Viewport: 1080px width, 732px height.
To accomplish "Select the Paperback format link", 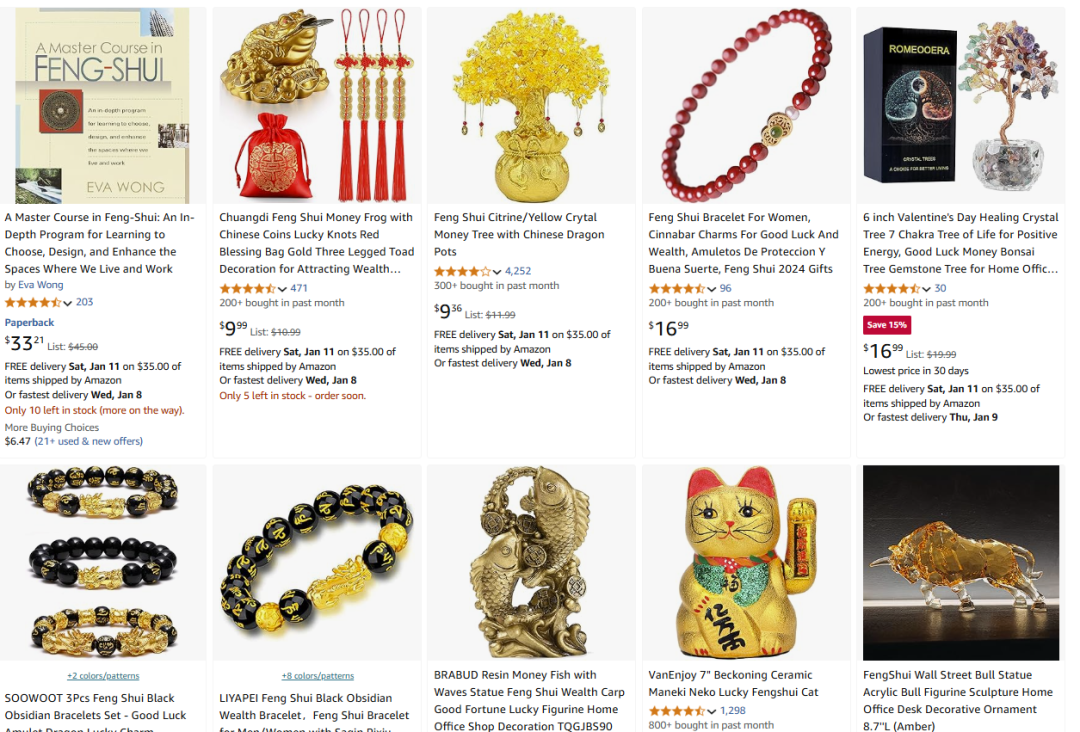I will tap(29, 322).
